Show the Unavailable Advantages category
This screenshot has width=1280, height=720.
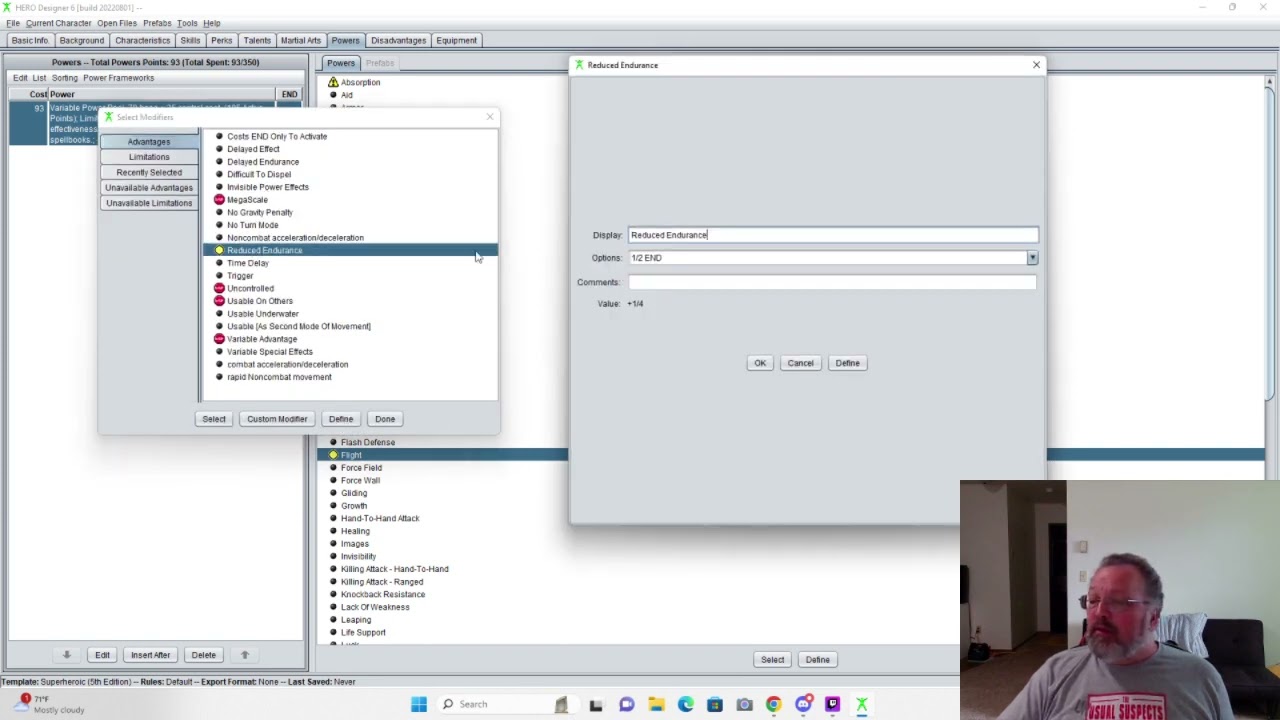(x=149, y=188)
